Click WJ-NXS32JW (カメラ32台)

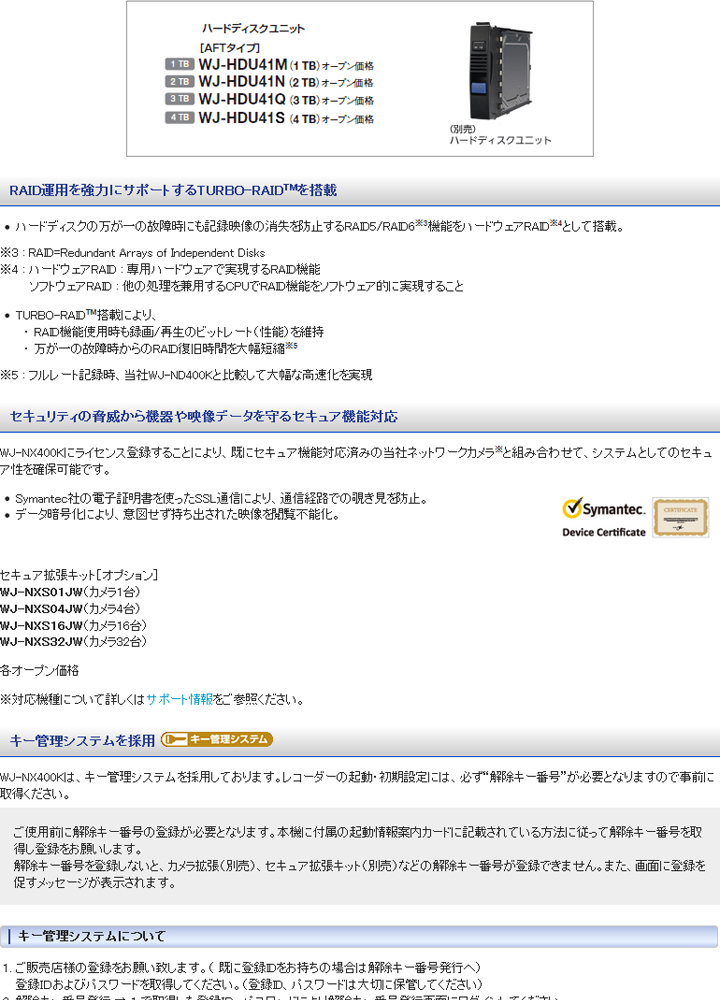pos(73,642)
